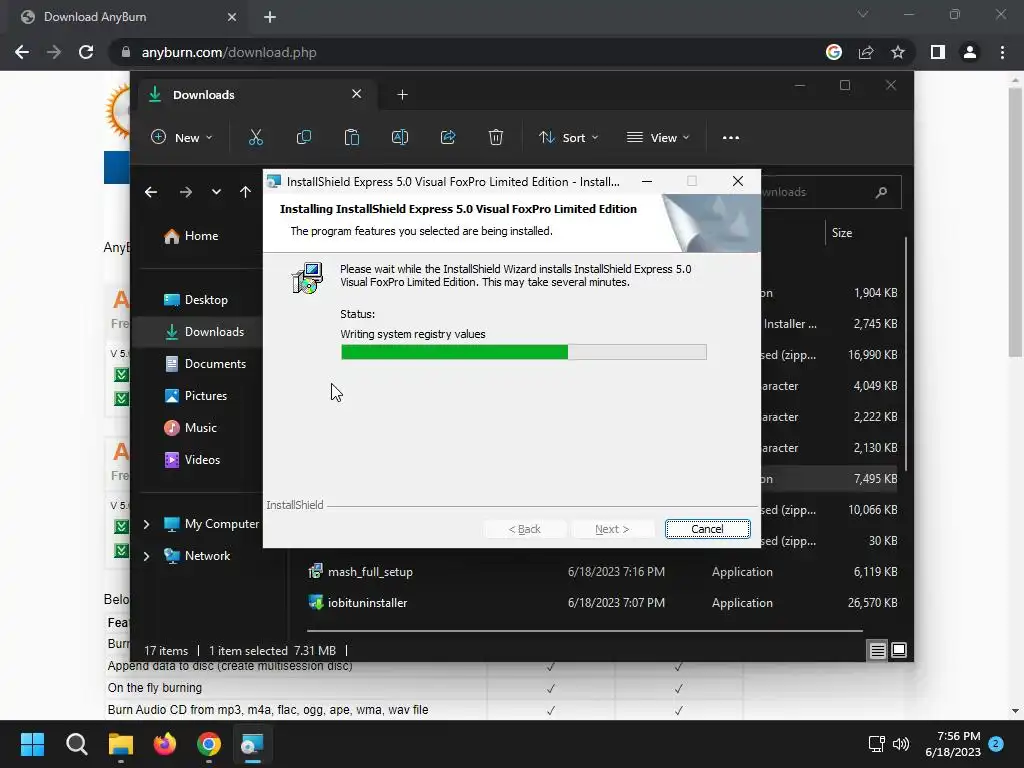Viewport: 1024px width, 768px height.
Task: Open Chrome three-dot menu
Action: 1002,52
